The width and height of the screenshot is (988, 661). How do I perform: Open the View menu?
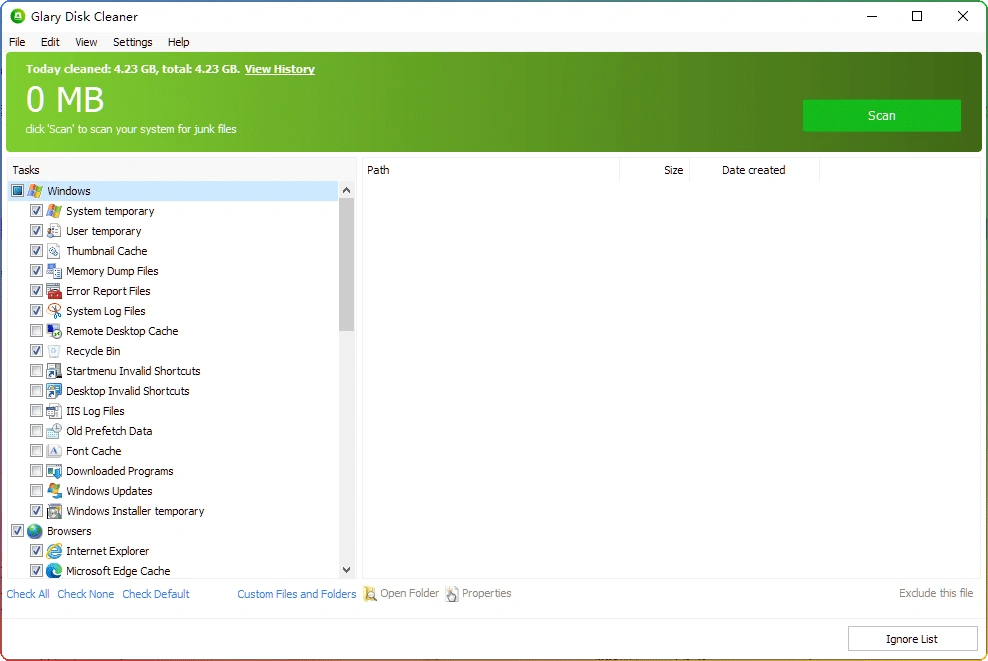pos(86,42)
